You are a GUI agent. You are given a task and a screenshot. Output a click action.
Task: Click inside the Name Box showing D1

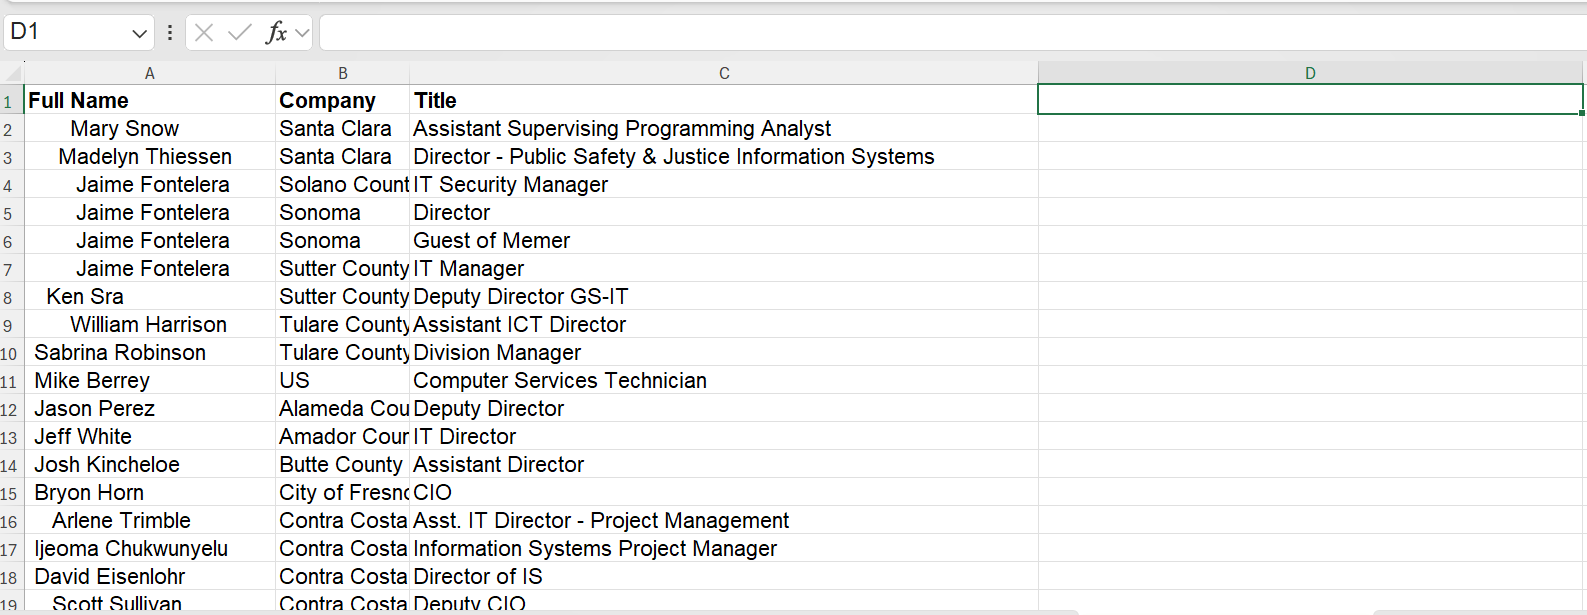point(65,33)
